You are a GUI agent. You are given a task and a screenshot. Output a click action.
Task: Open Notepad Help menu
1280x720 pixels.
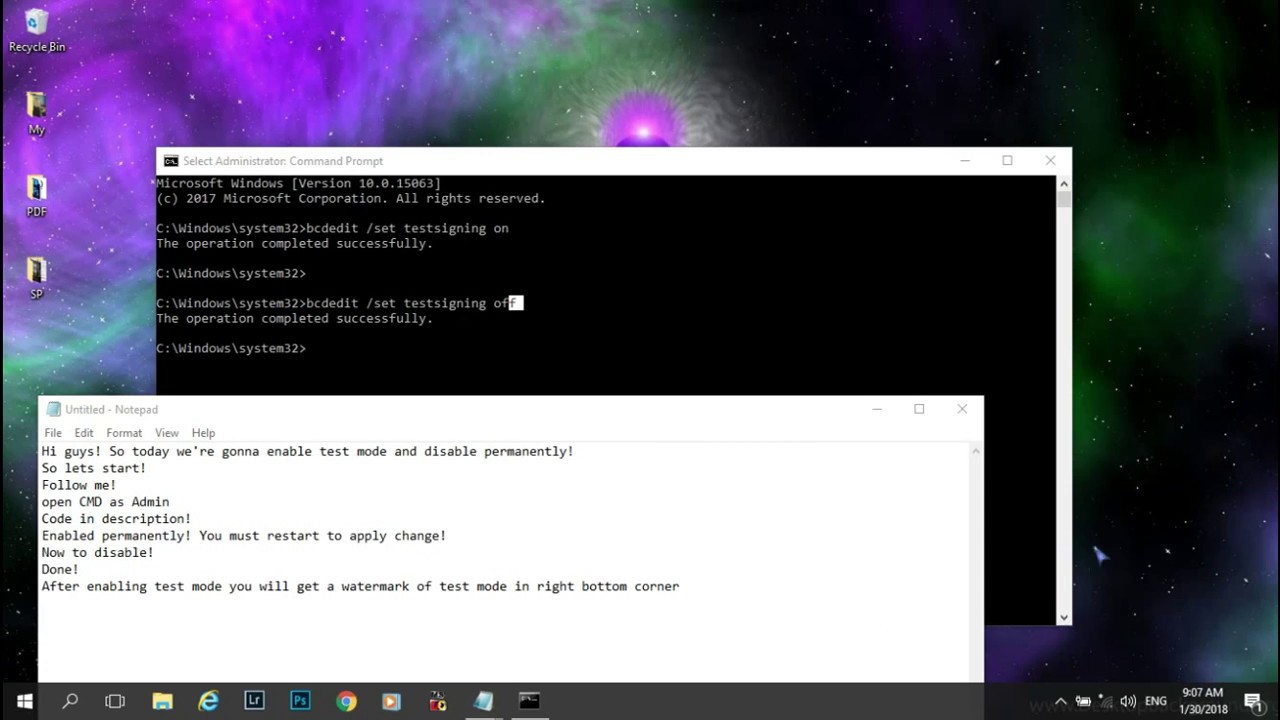203,433
